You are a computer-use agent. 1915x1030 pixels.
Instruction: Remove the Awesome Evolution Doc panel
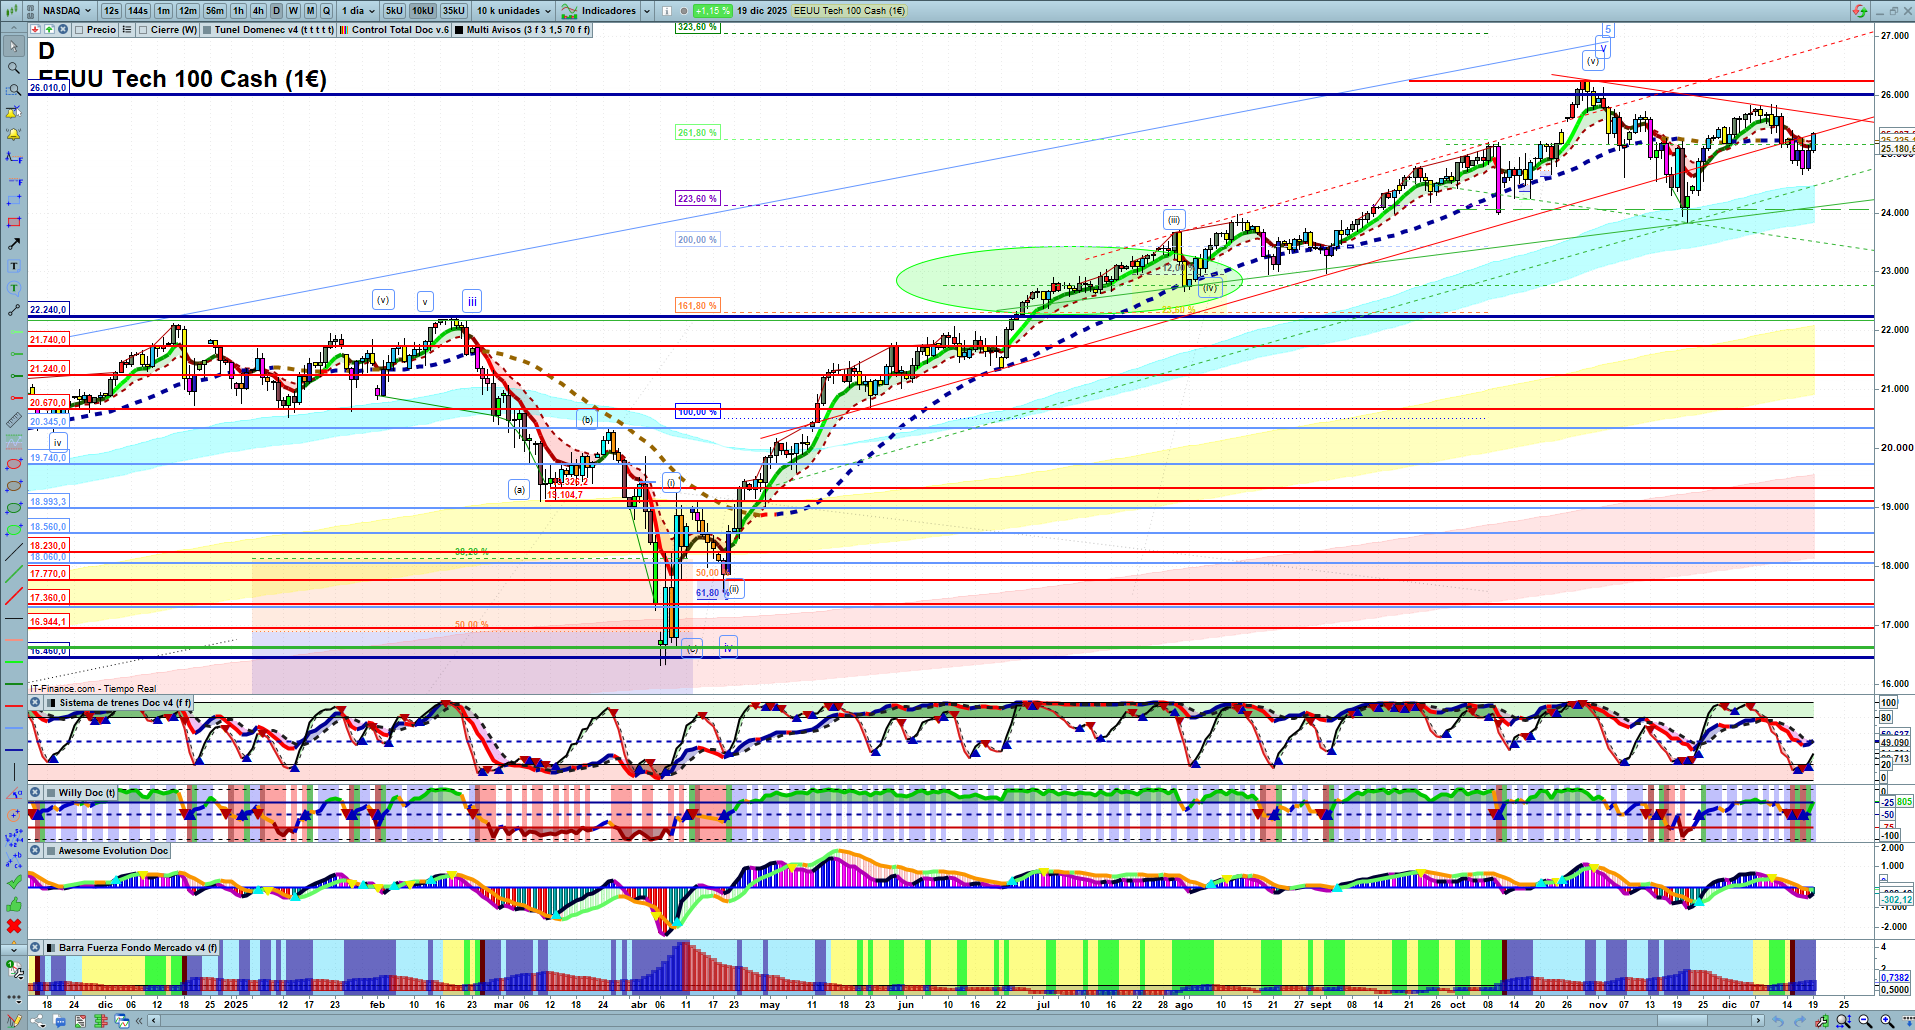pyautogui.click(x=35, y=851)
